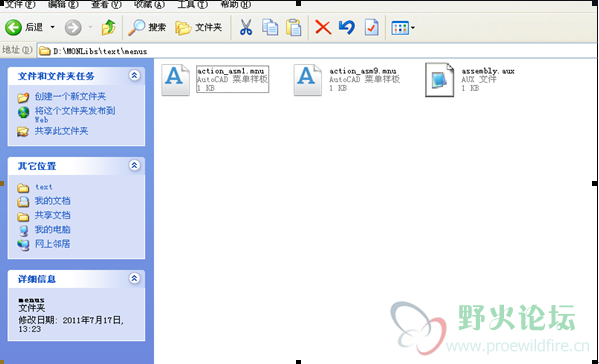Click the 我的电脑 link

tap(53, 230)
